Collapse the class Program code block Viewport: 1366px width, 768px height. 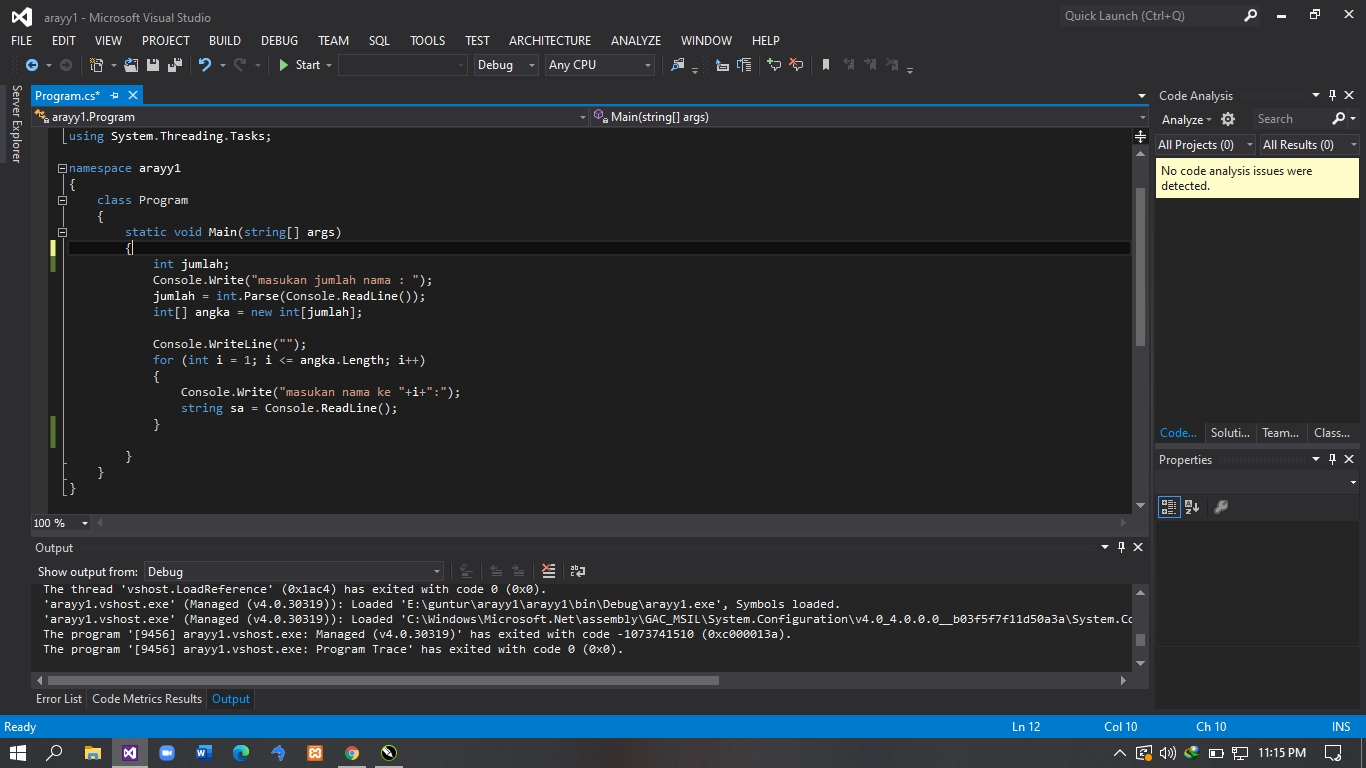(x=62, y=200)
